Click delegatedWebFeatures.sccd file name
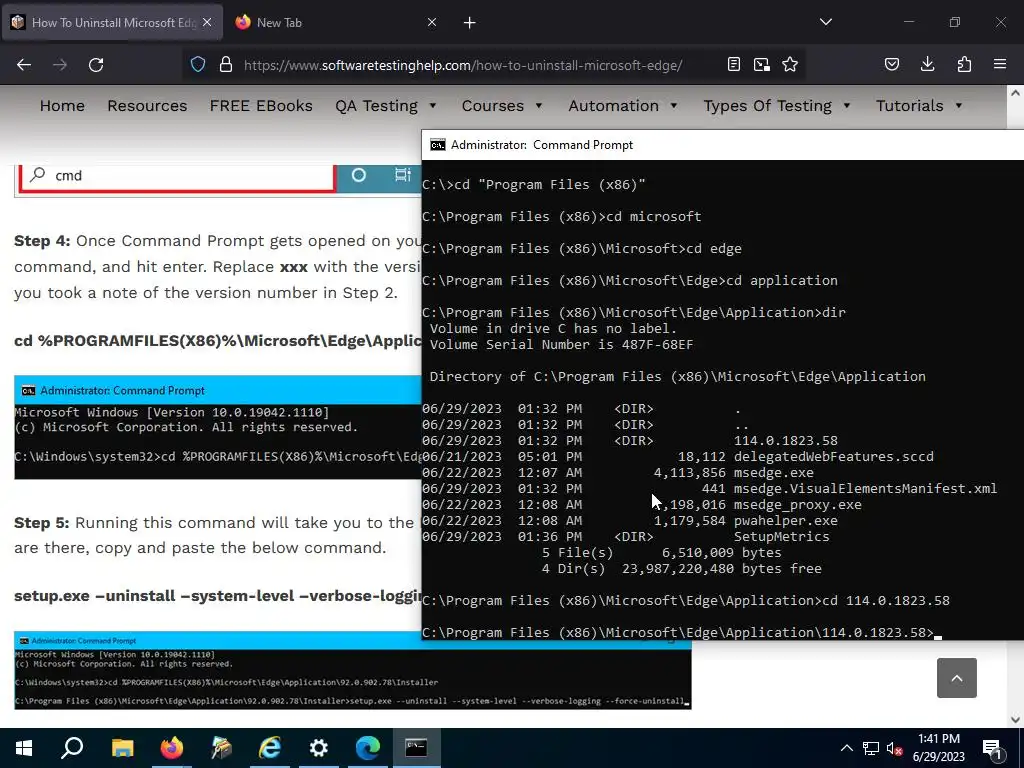 [x=834, y=456]
